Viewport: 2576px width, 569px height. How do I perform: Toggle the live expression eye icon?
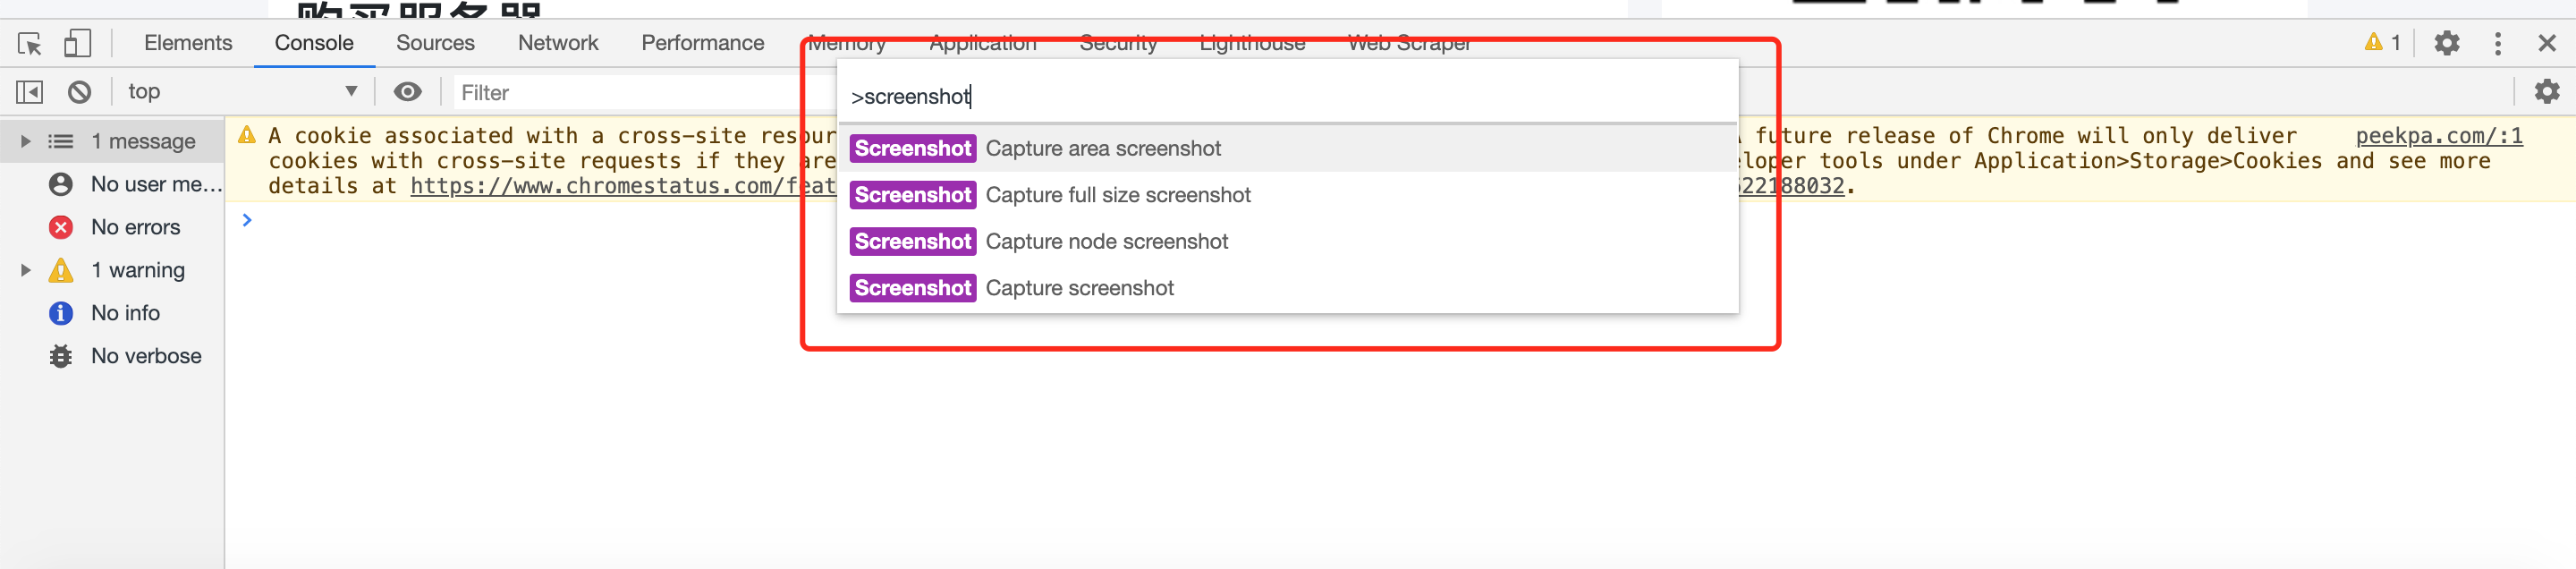click(407, 92)
